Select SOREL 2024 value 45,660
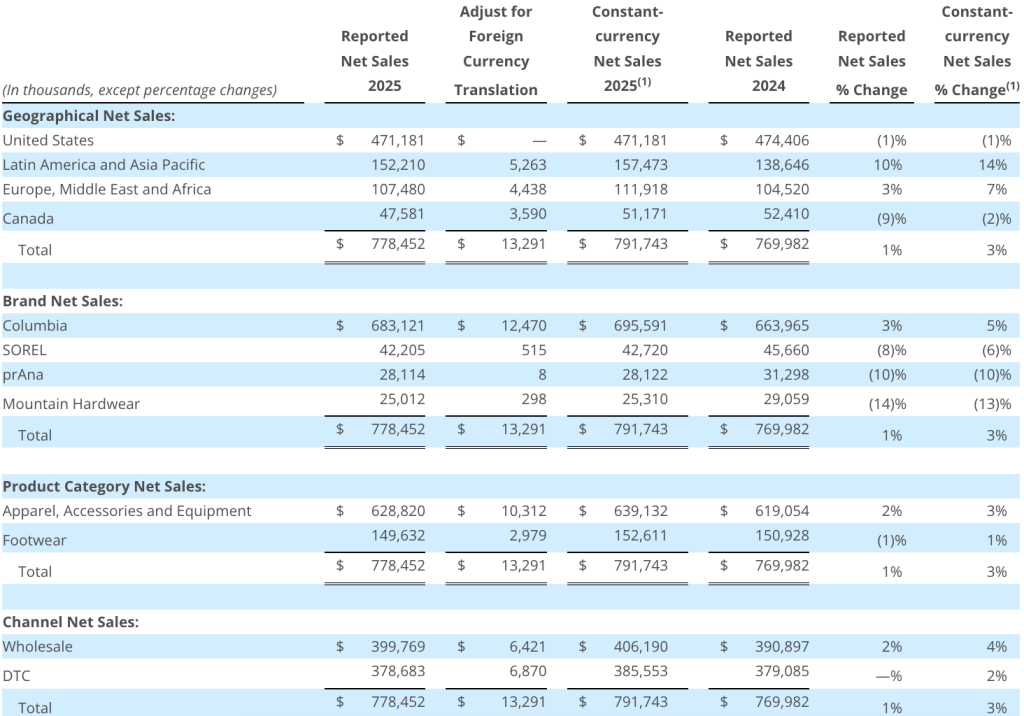Image resolution: width=1024 pixels, height=716 pixels. pos(786,350)
